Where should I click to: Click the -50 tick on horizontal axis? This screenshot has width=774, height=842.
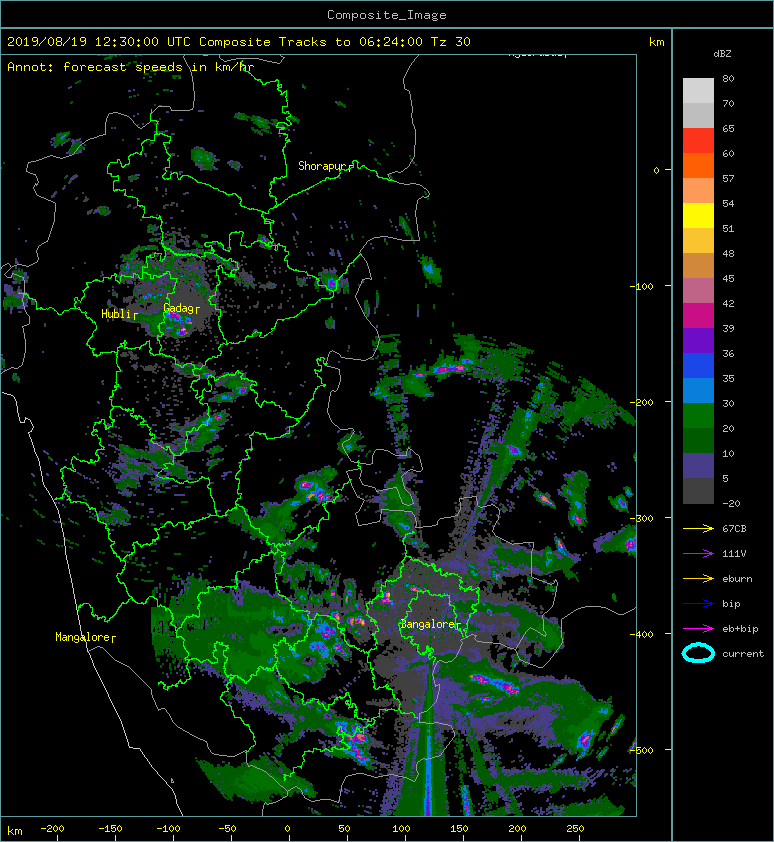pyautogui.click(x=227, y=829)
